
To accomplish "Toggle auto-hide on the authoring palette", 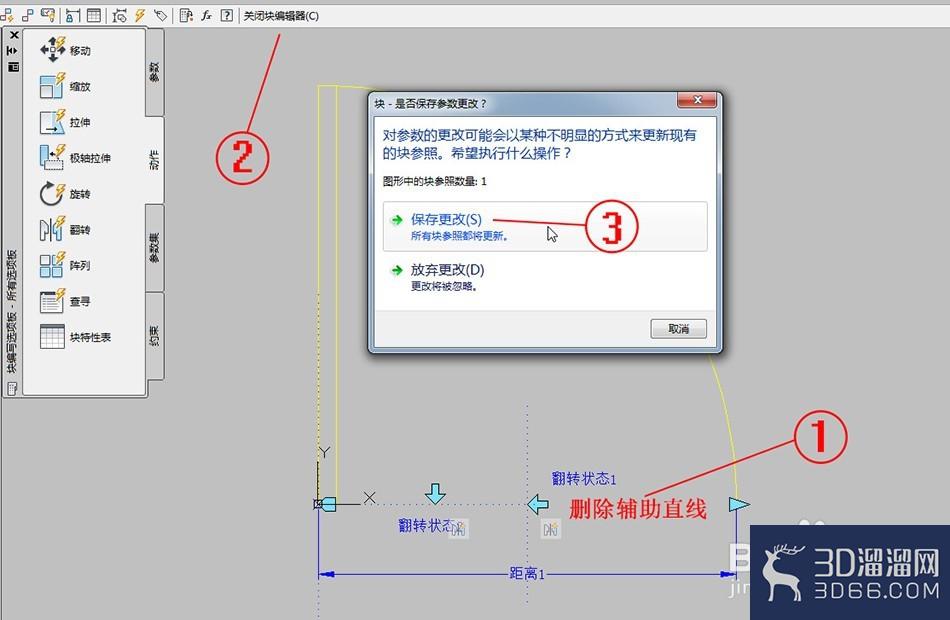I will pos(13,51).
